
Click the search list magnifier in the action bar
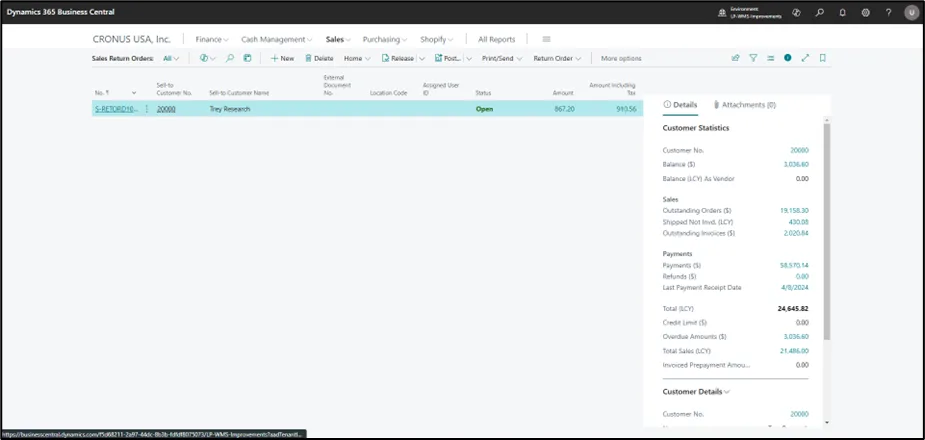(x=229, y=58)
